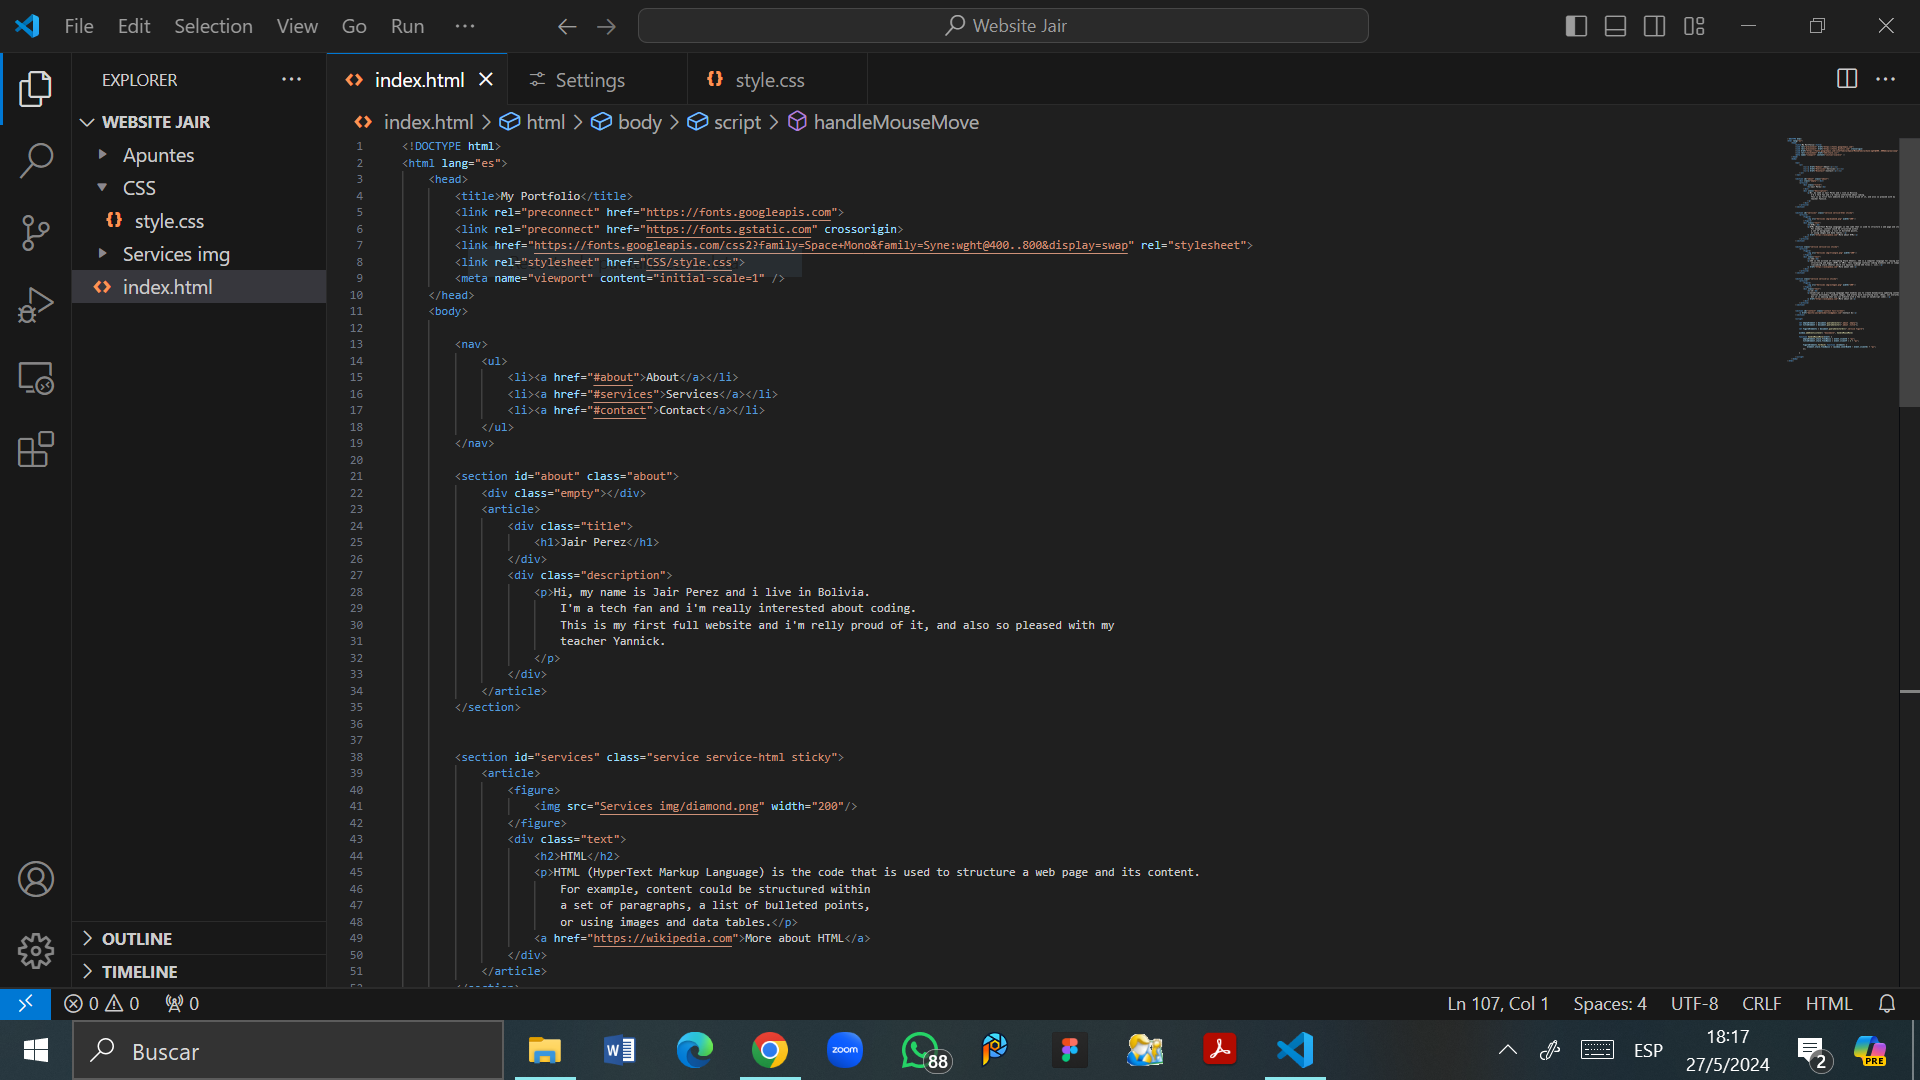The width and height of the screenshot is (1920, 1080).
Task: Open Remote Explorer view
Action: coord(36,378)
